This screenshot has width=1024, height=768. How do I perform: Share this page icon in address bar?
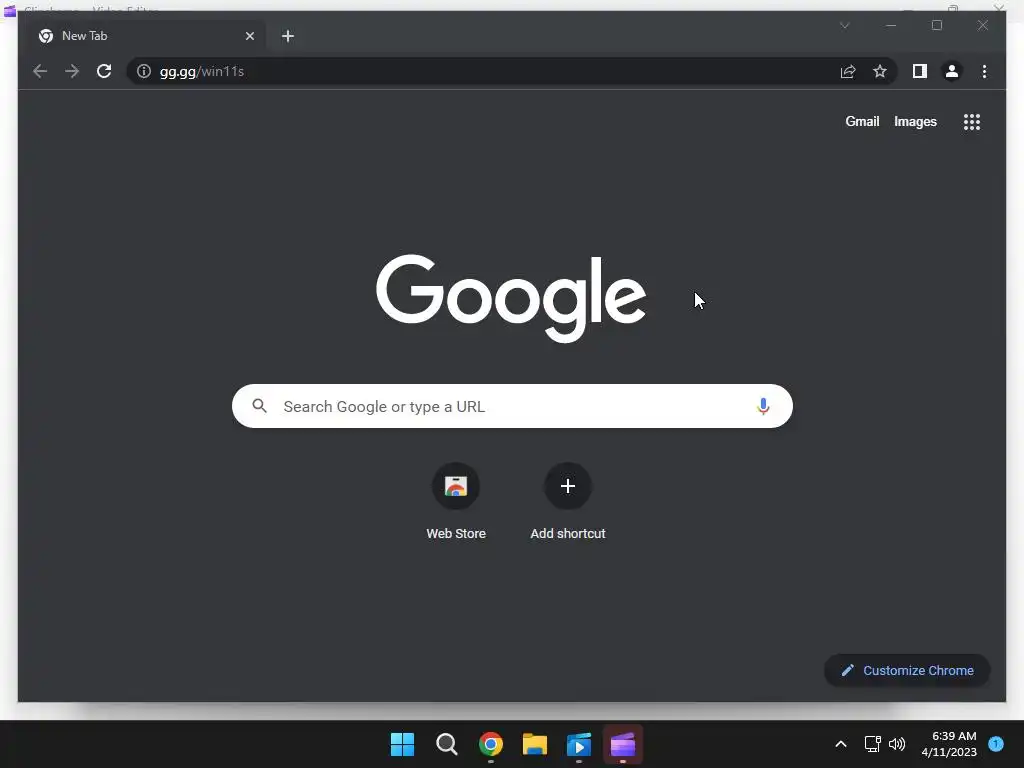[848, 71]
